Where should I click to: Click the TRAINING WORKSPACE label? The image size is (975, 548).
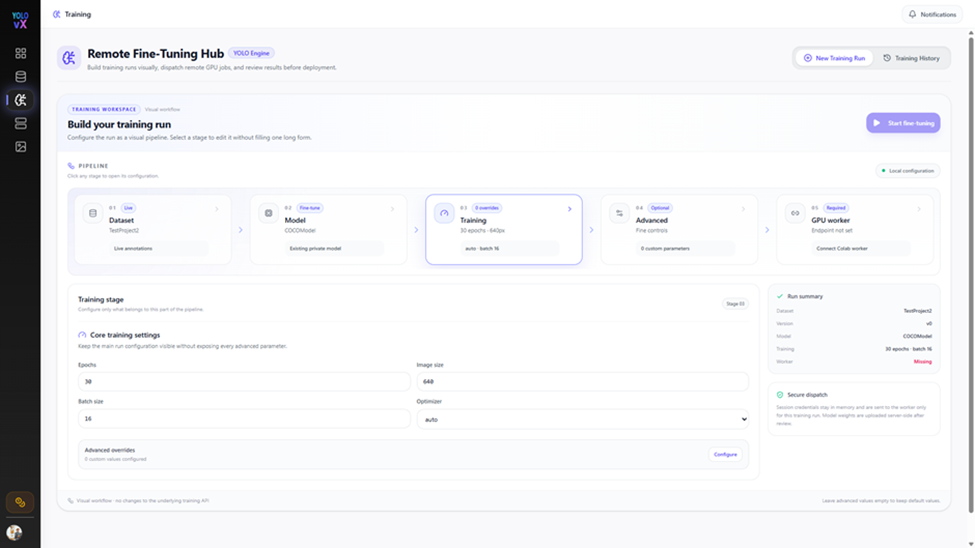click(104, 109)
